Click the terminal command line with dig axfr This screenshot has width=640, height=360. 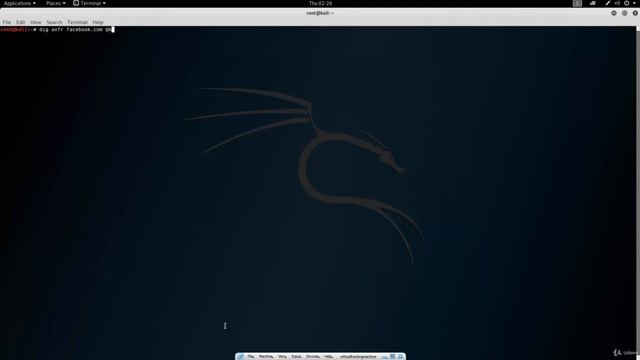pyautogui.click(x=57, y=29)
